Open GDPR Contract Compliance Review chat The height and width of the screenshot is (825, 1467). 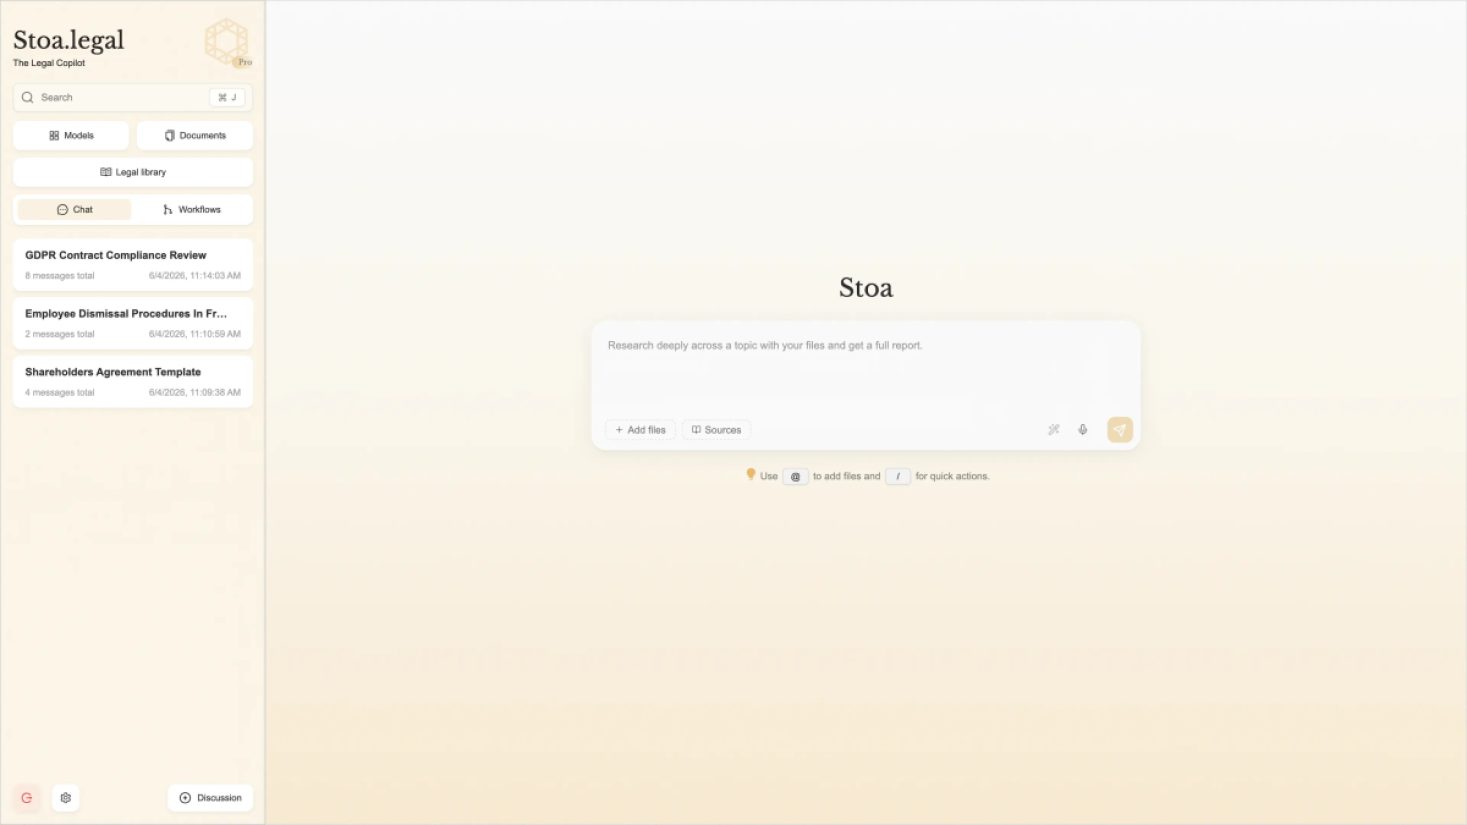coord(133,264)
